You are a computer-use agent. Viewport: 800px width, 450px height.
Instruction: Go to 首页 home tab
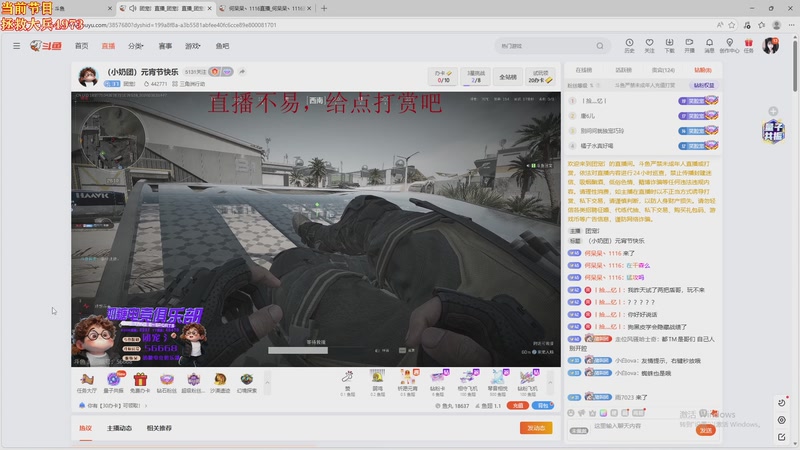[82, 46]
